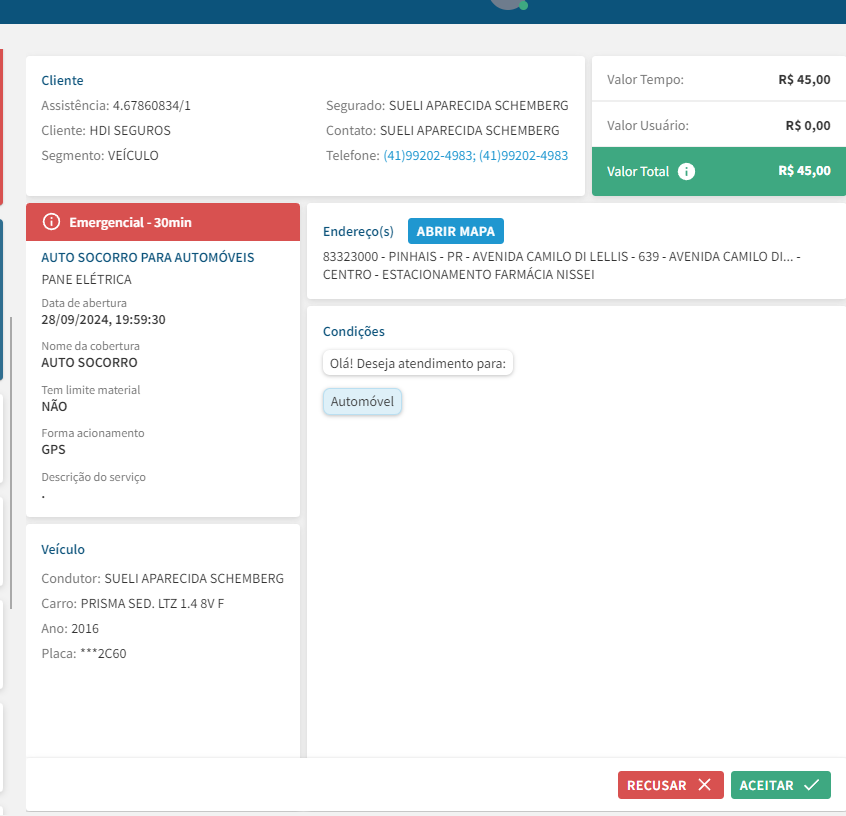Screen dimensions: 846x816
Task: Click the alert icon in the Emergencial banner
Action: click(x=52, y=222)
